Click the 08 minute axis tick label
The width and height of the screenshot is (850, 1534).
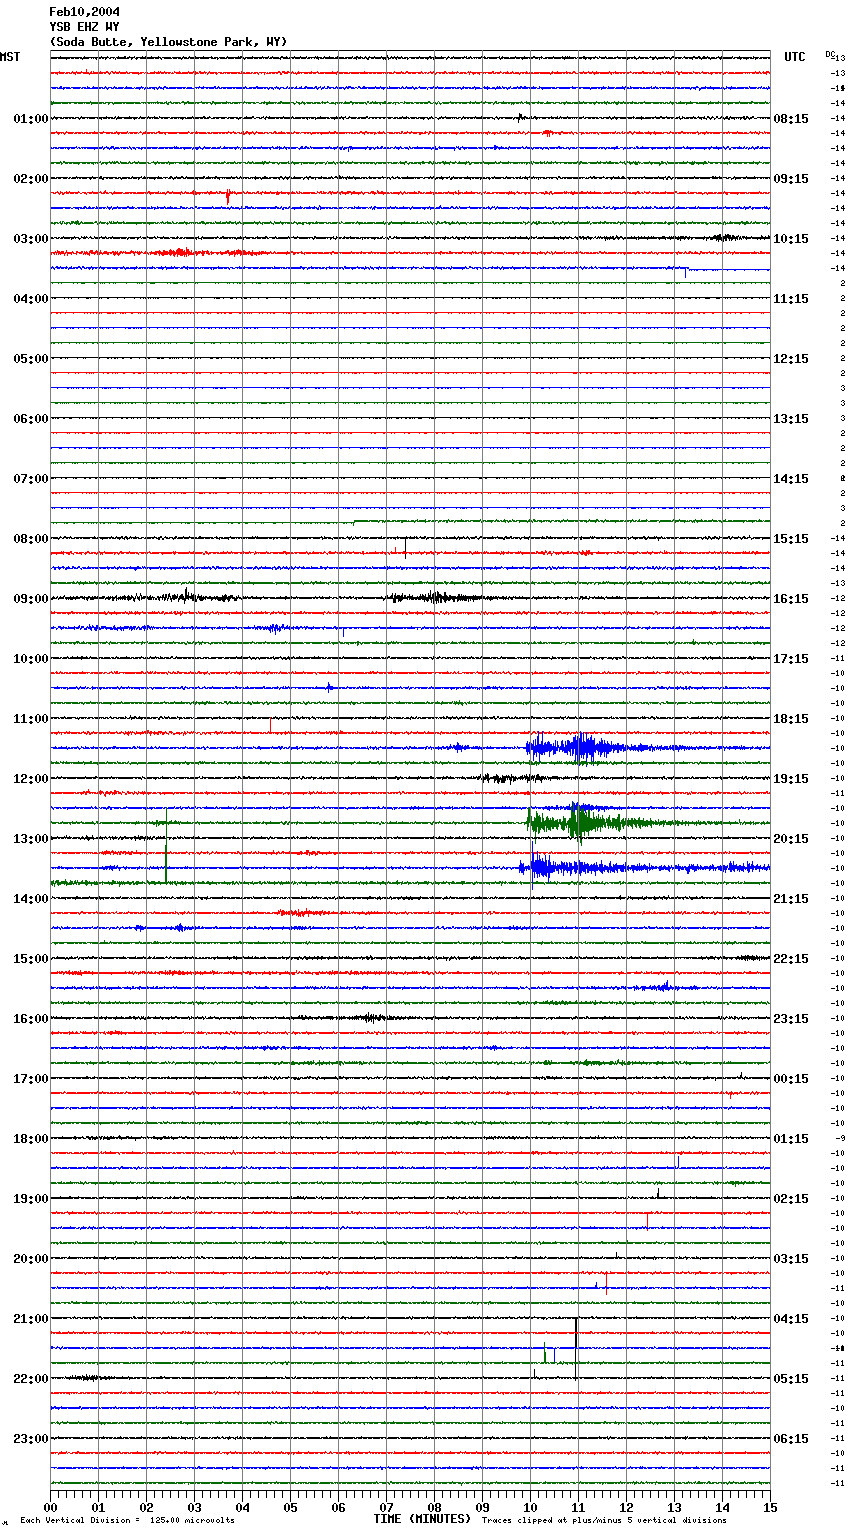(434, 1507)
